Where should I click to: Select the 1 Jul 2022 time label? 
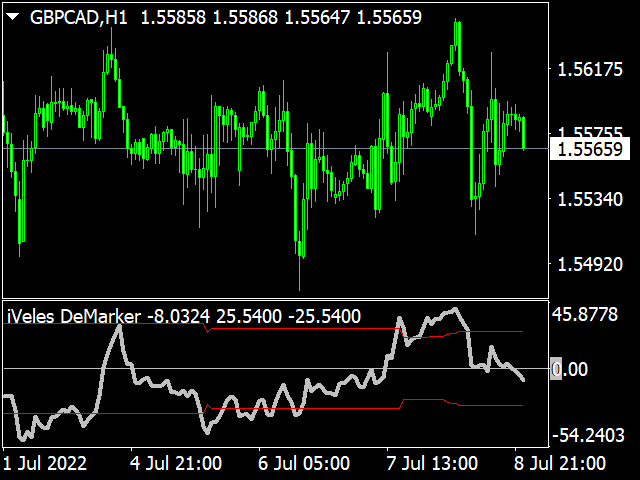pyautogui.click(x=45, y=464)
